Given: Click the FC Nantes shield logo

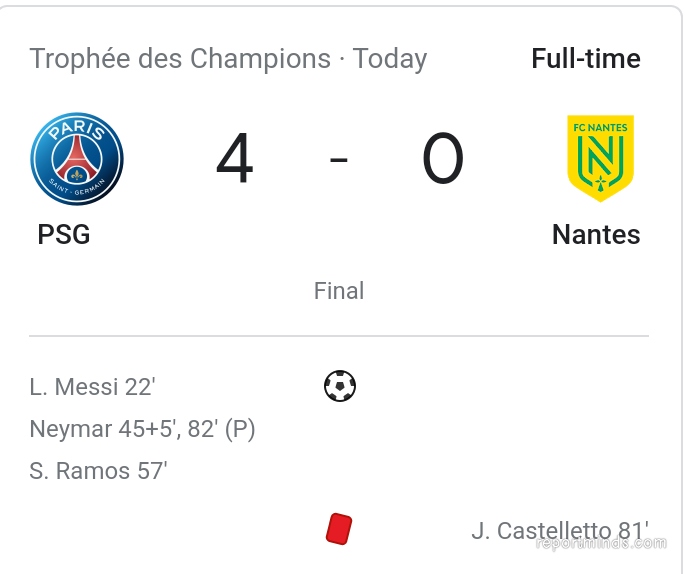Looking at the screenshot, I should [x=600, y=158].
